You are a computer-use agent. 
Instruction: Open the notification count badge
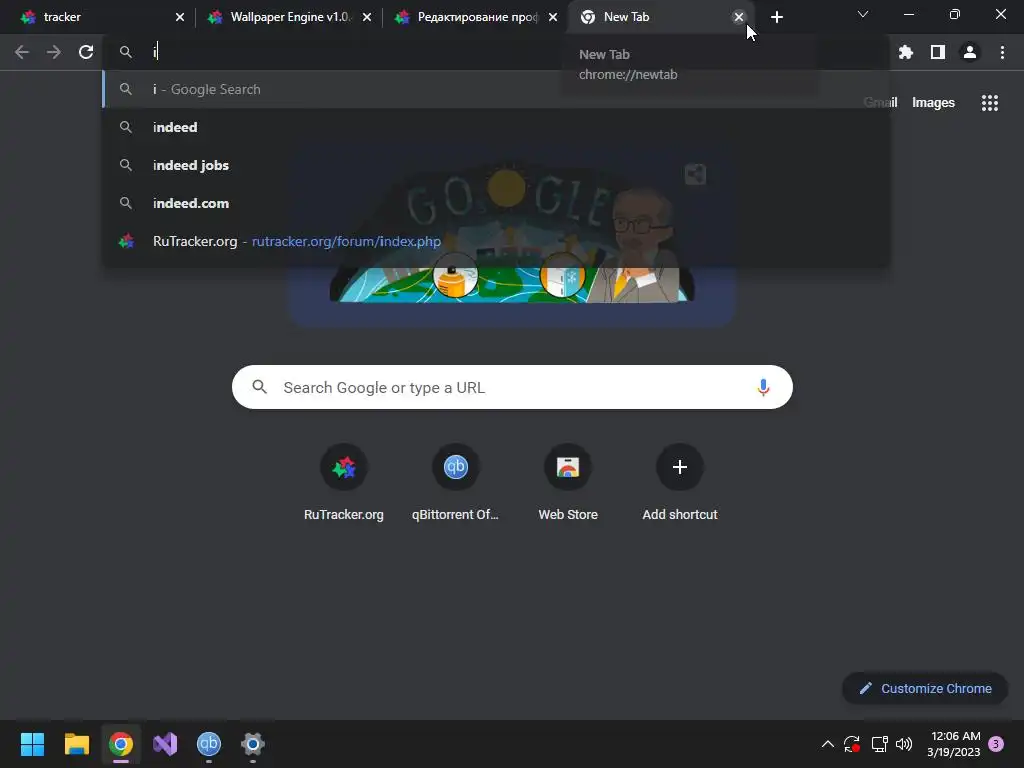point(996,744)
